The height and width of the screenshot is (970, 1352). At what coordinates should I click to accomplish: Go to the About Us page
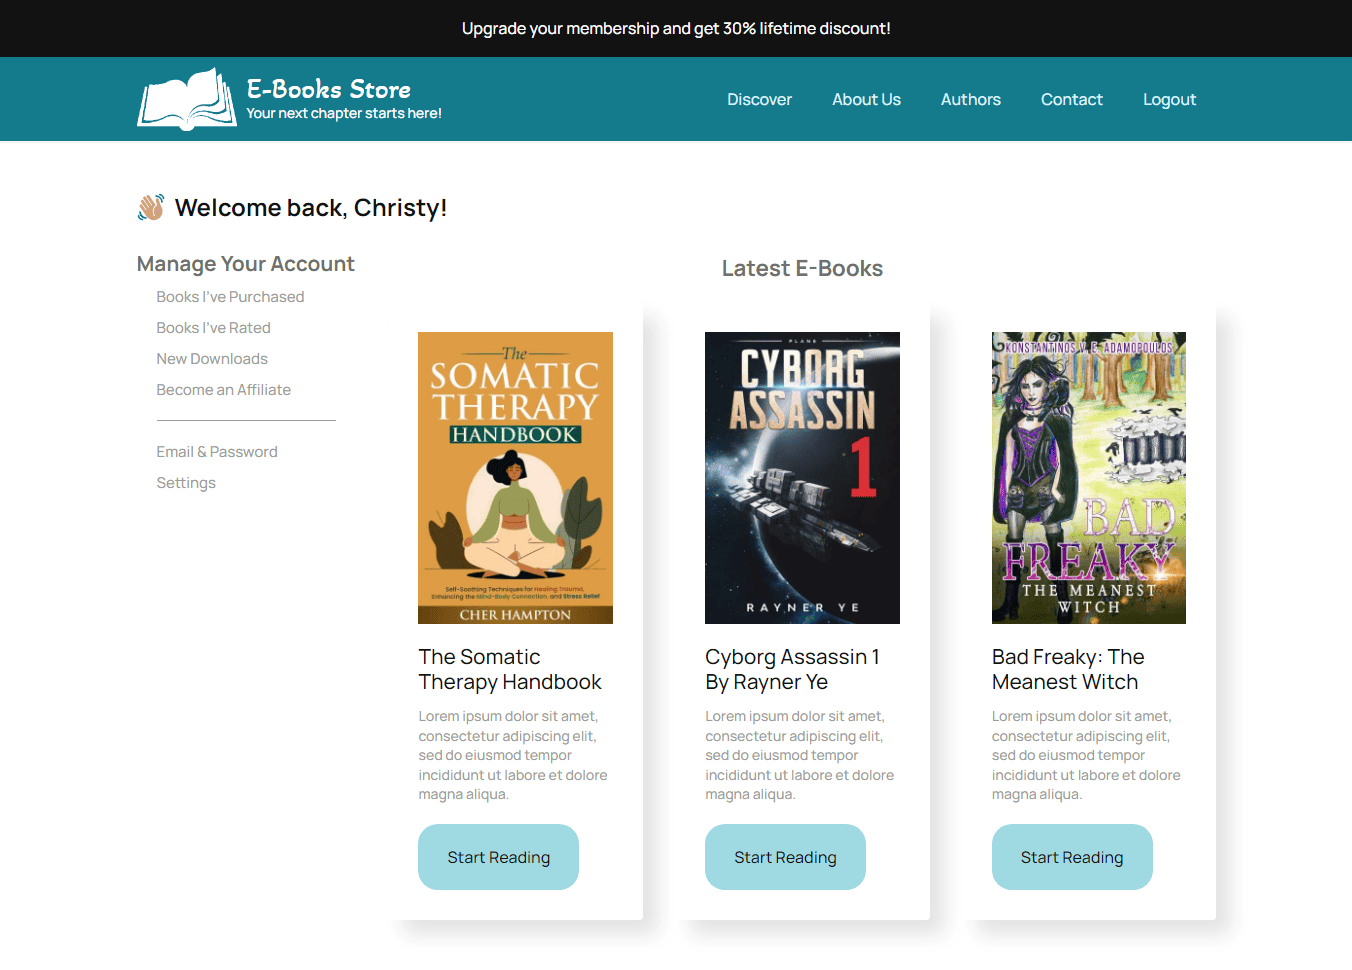(866, 99)
